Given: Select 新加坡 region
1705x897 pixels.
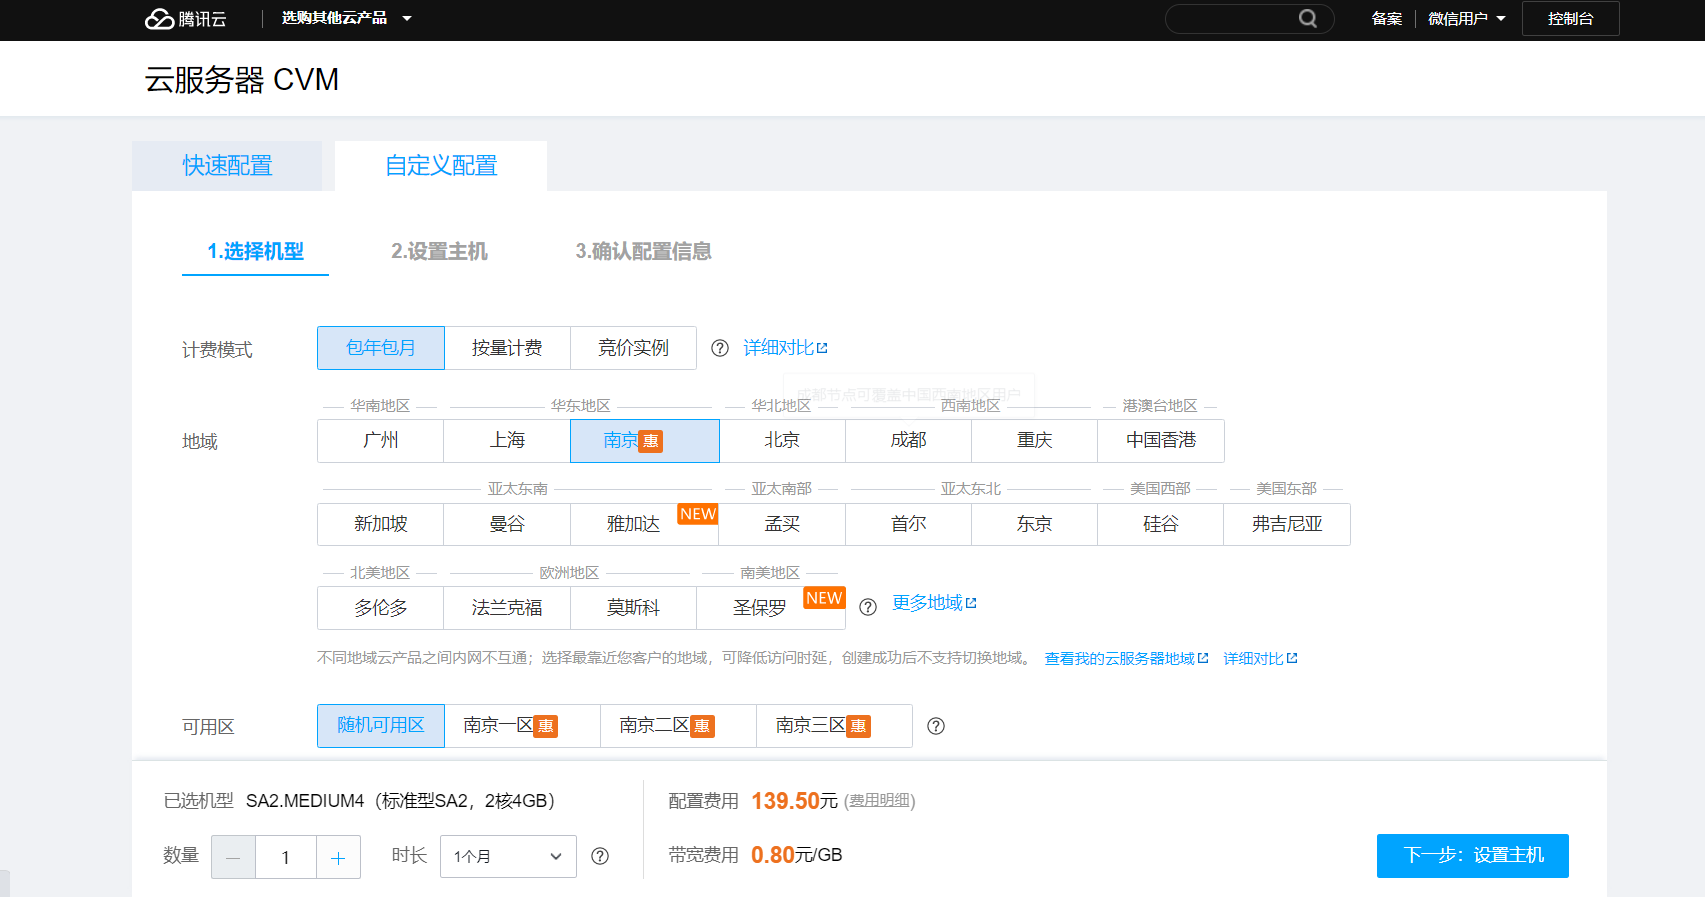Looking at the screenshot, I should click(380, 524).
